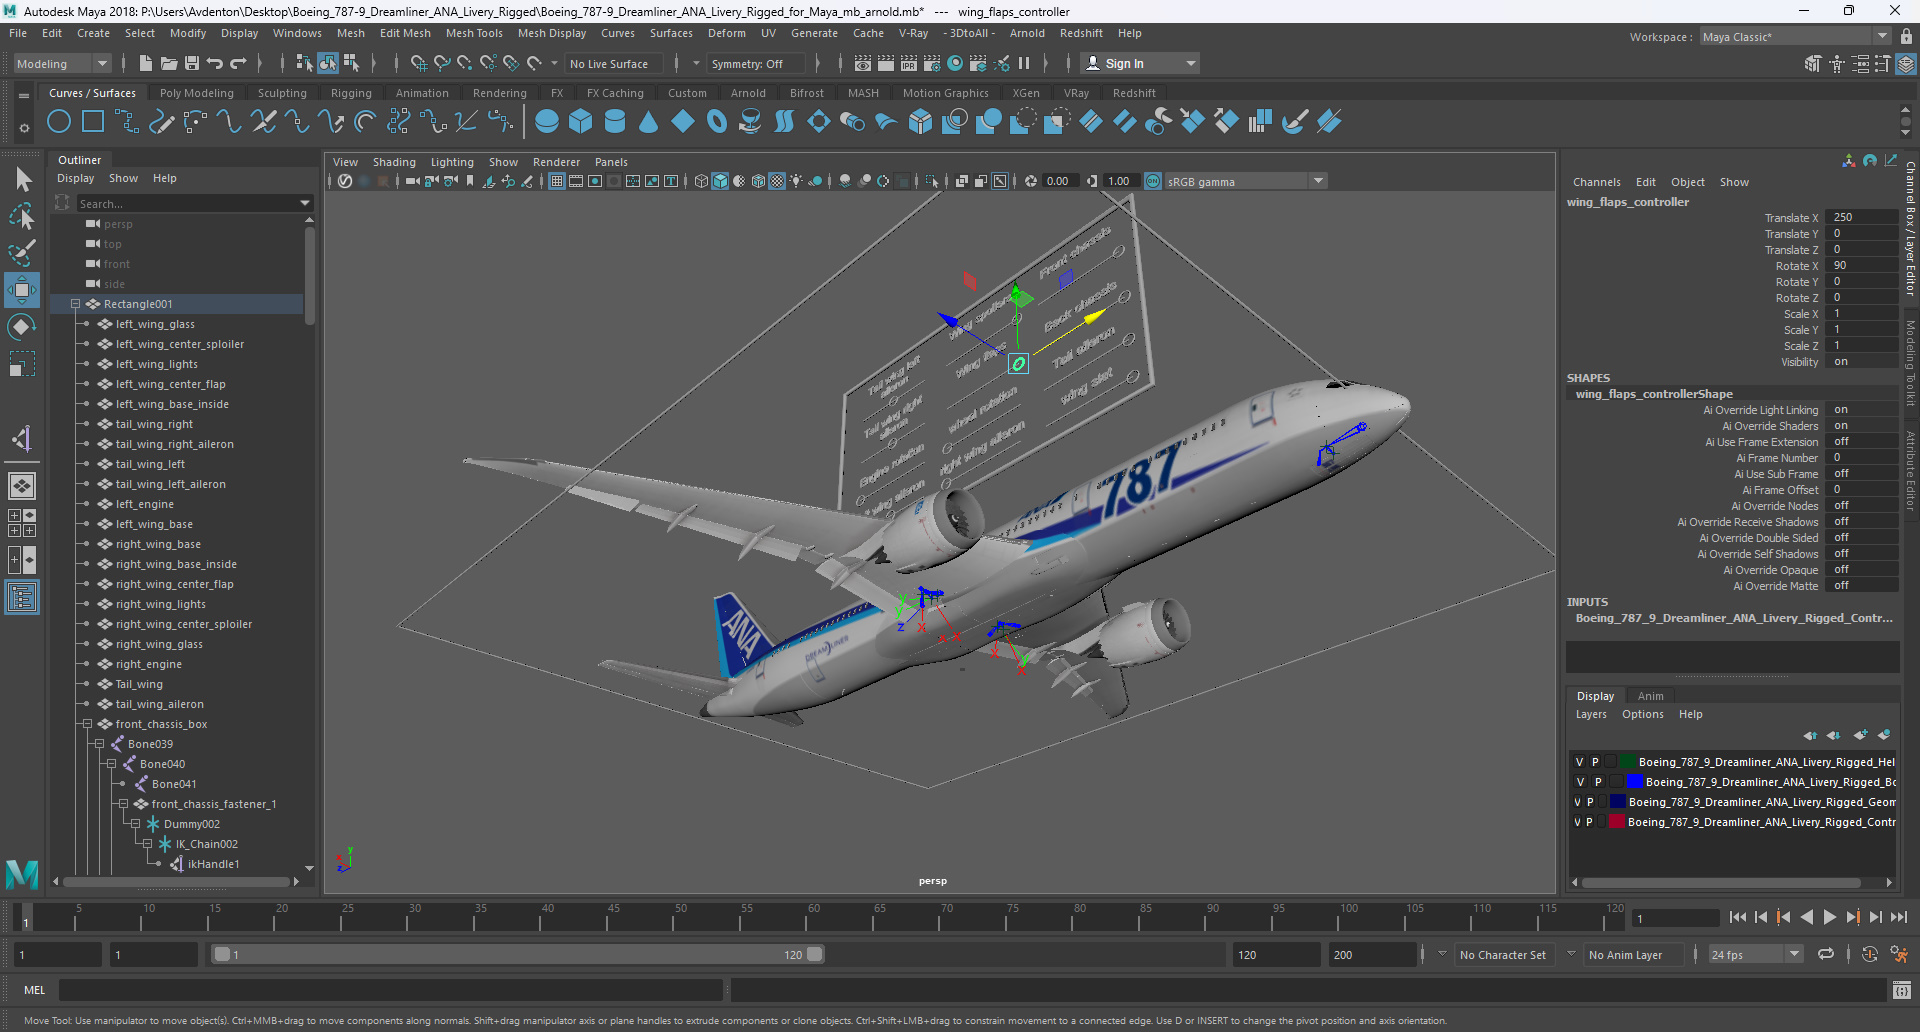The width and height of the screenshot is (1920, 1032).
Task: Toggle the Outliner panel layout button
Action: coord(22,598)
